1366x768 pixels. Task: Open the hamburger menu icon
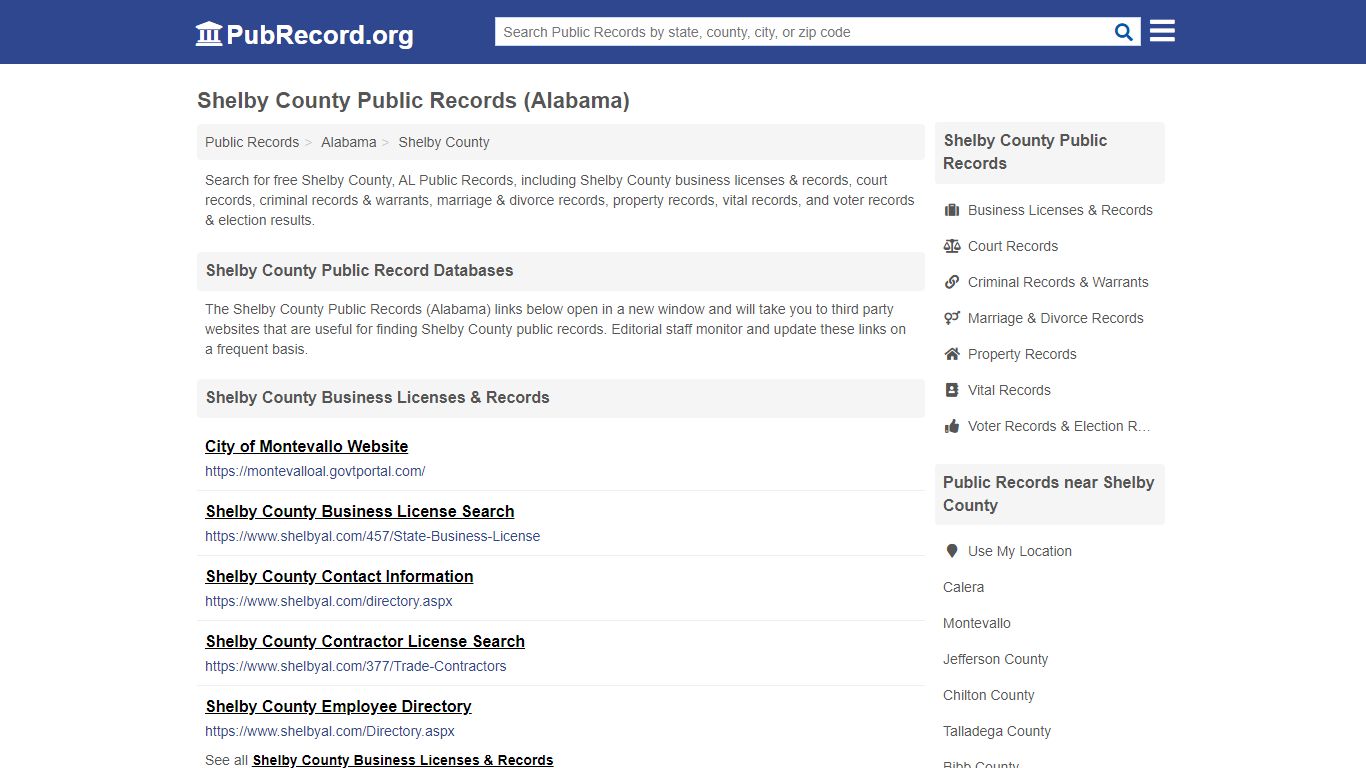(x=1162, y=31)
